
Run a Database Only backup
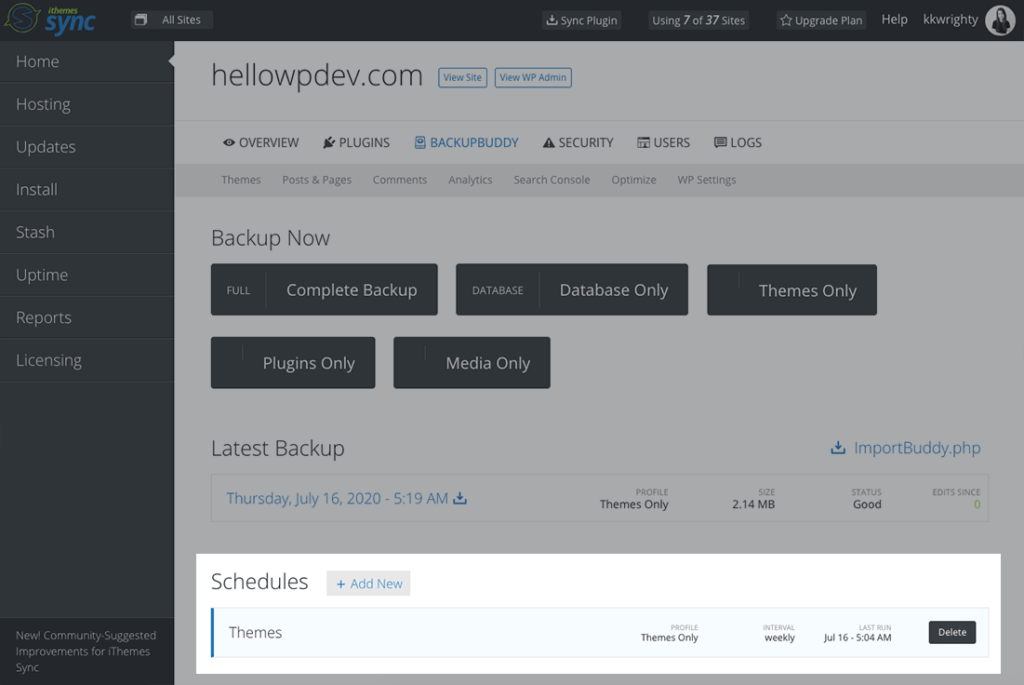[x=572, y=289]
